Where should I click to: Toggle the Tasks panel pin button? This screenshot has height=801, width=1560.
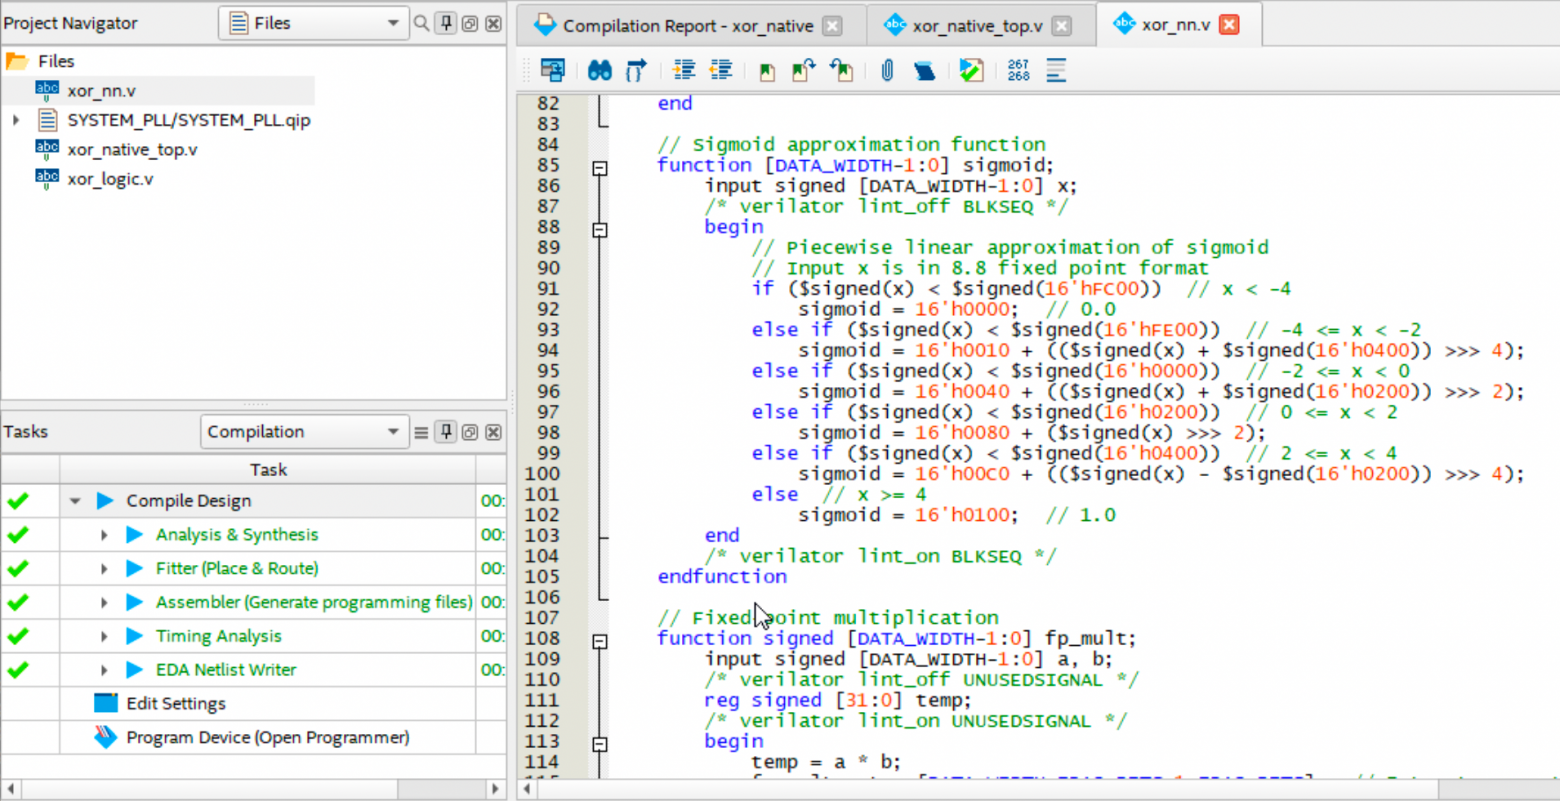[x=446, y=432]
